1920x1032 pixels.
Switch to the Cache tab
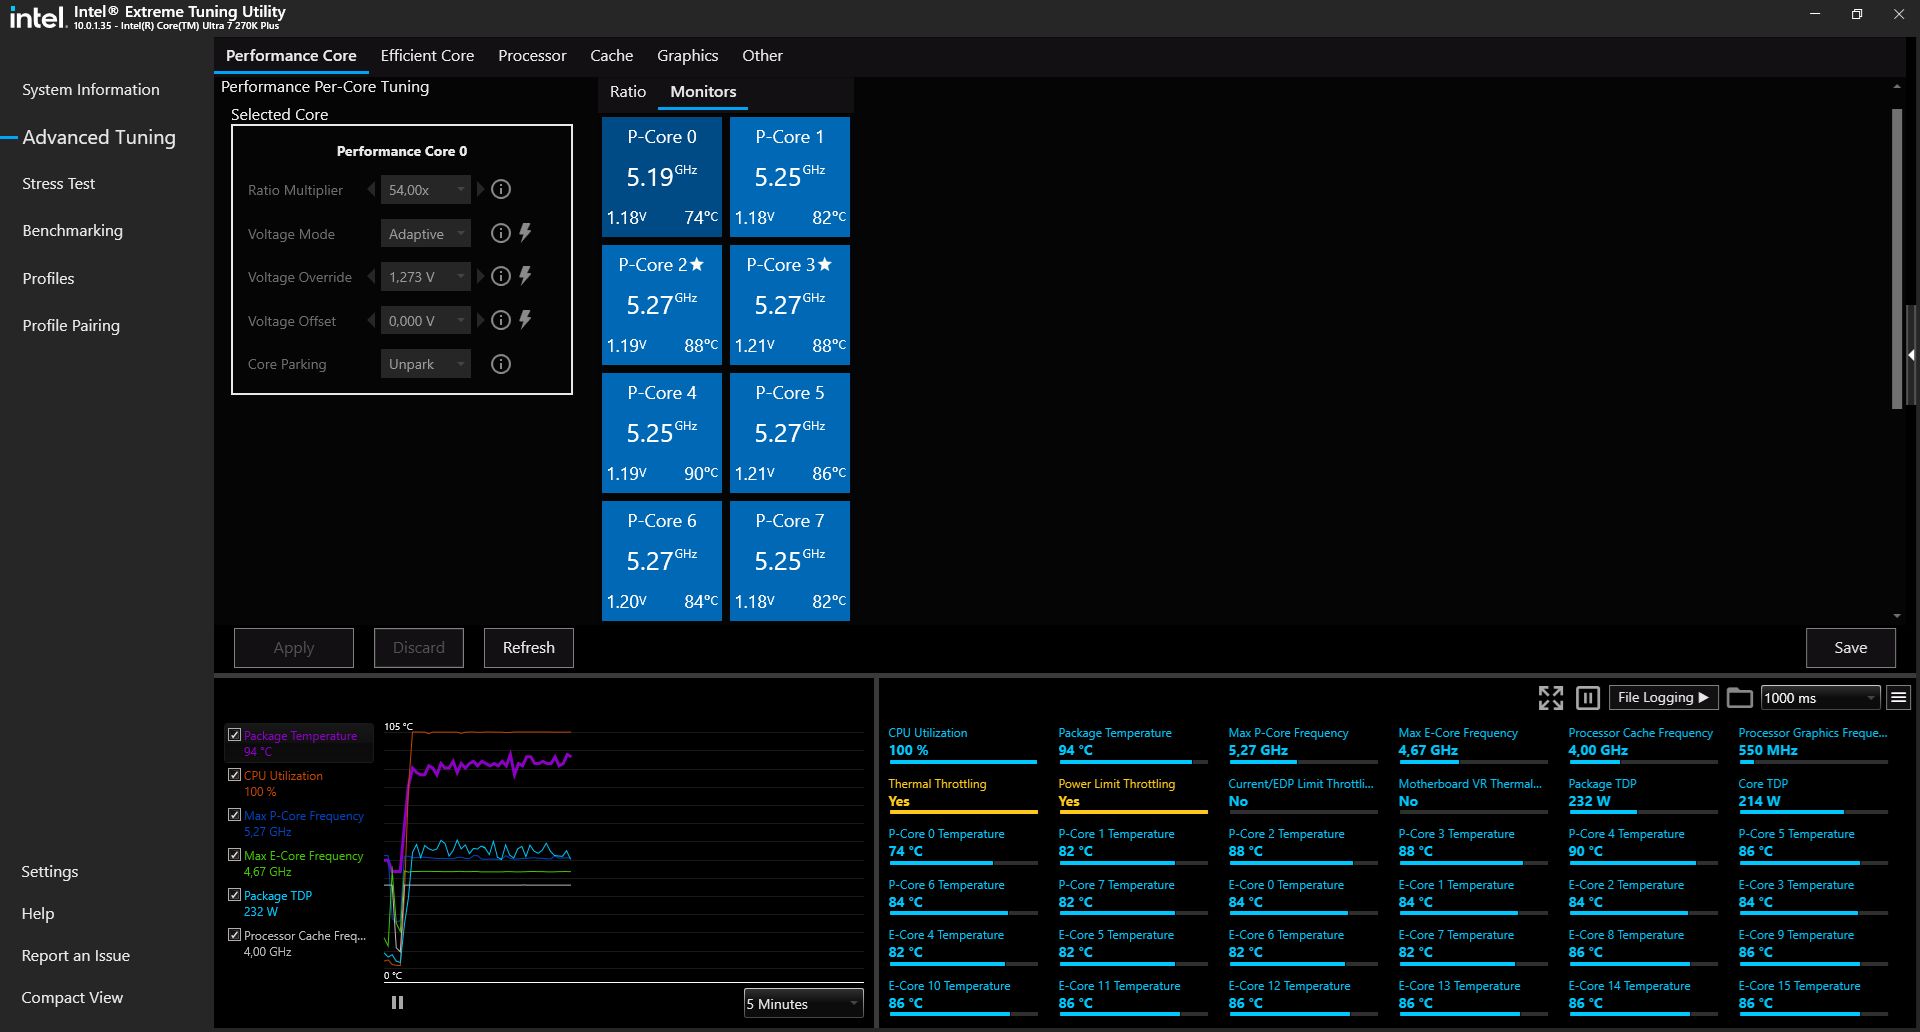611,56
